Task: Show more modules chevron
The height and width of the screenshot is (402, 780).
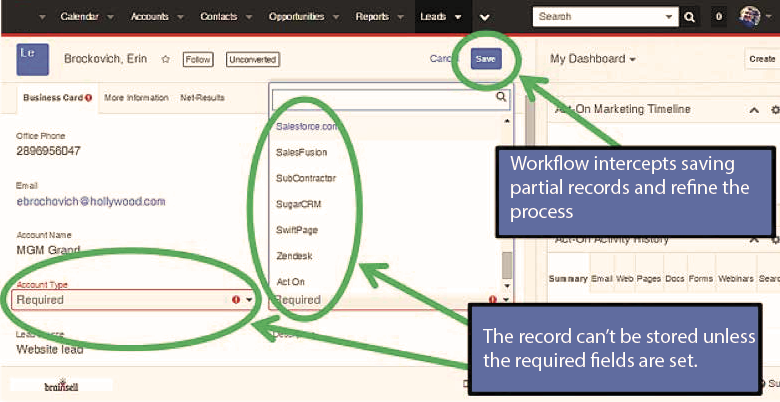Action: coord(485,17)
